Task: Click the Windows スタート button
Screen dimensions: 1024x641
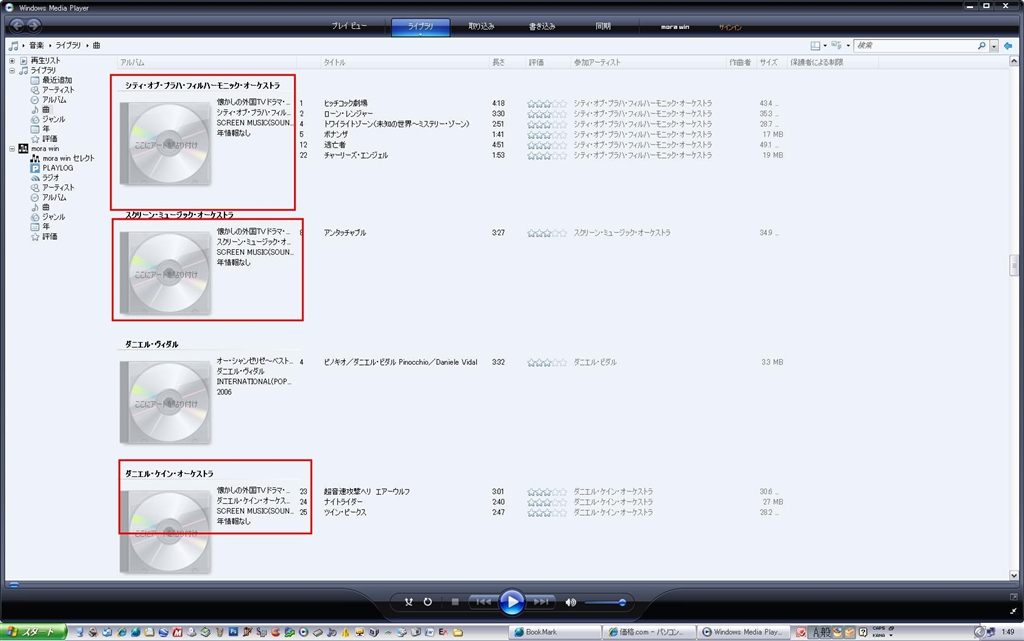Action: [x=34, y=632]
